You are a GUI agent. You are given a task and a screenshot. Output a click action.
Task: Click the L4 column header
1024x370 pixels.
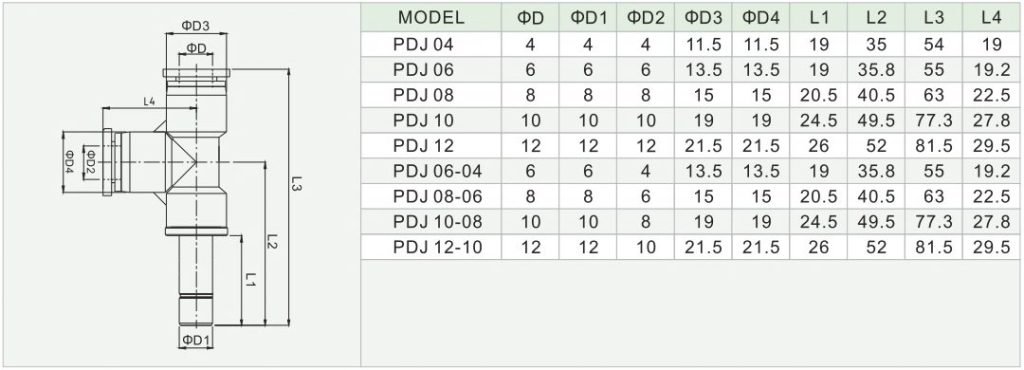coord(991,18)
